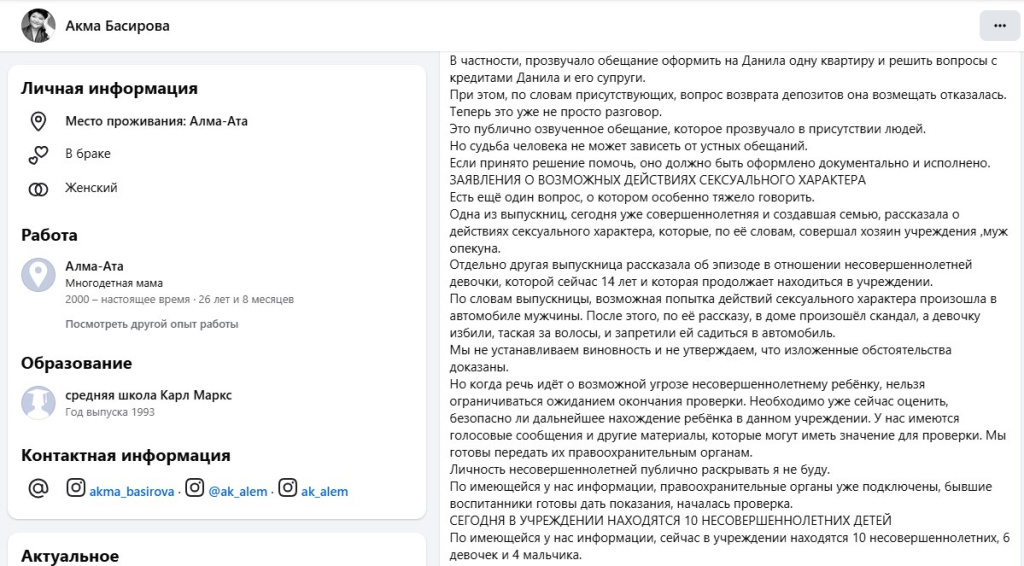Click the line Теперь это уже не просто разговор

[x=556, y=112]
